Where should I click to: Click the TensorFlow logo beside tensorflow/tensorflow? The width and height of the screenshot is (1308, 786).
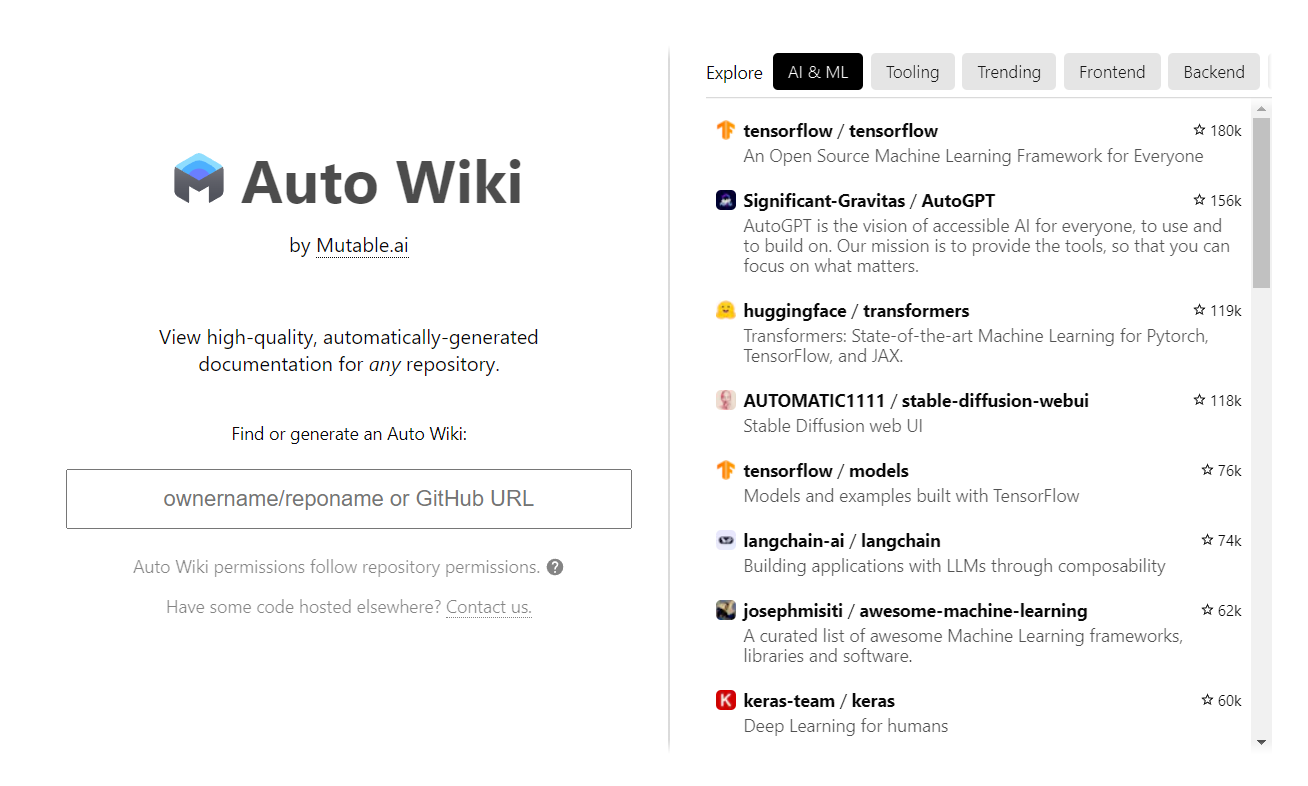click(x=725, y=130)
